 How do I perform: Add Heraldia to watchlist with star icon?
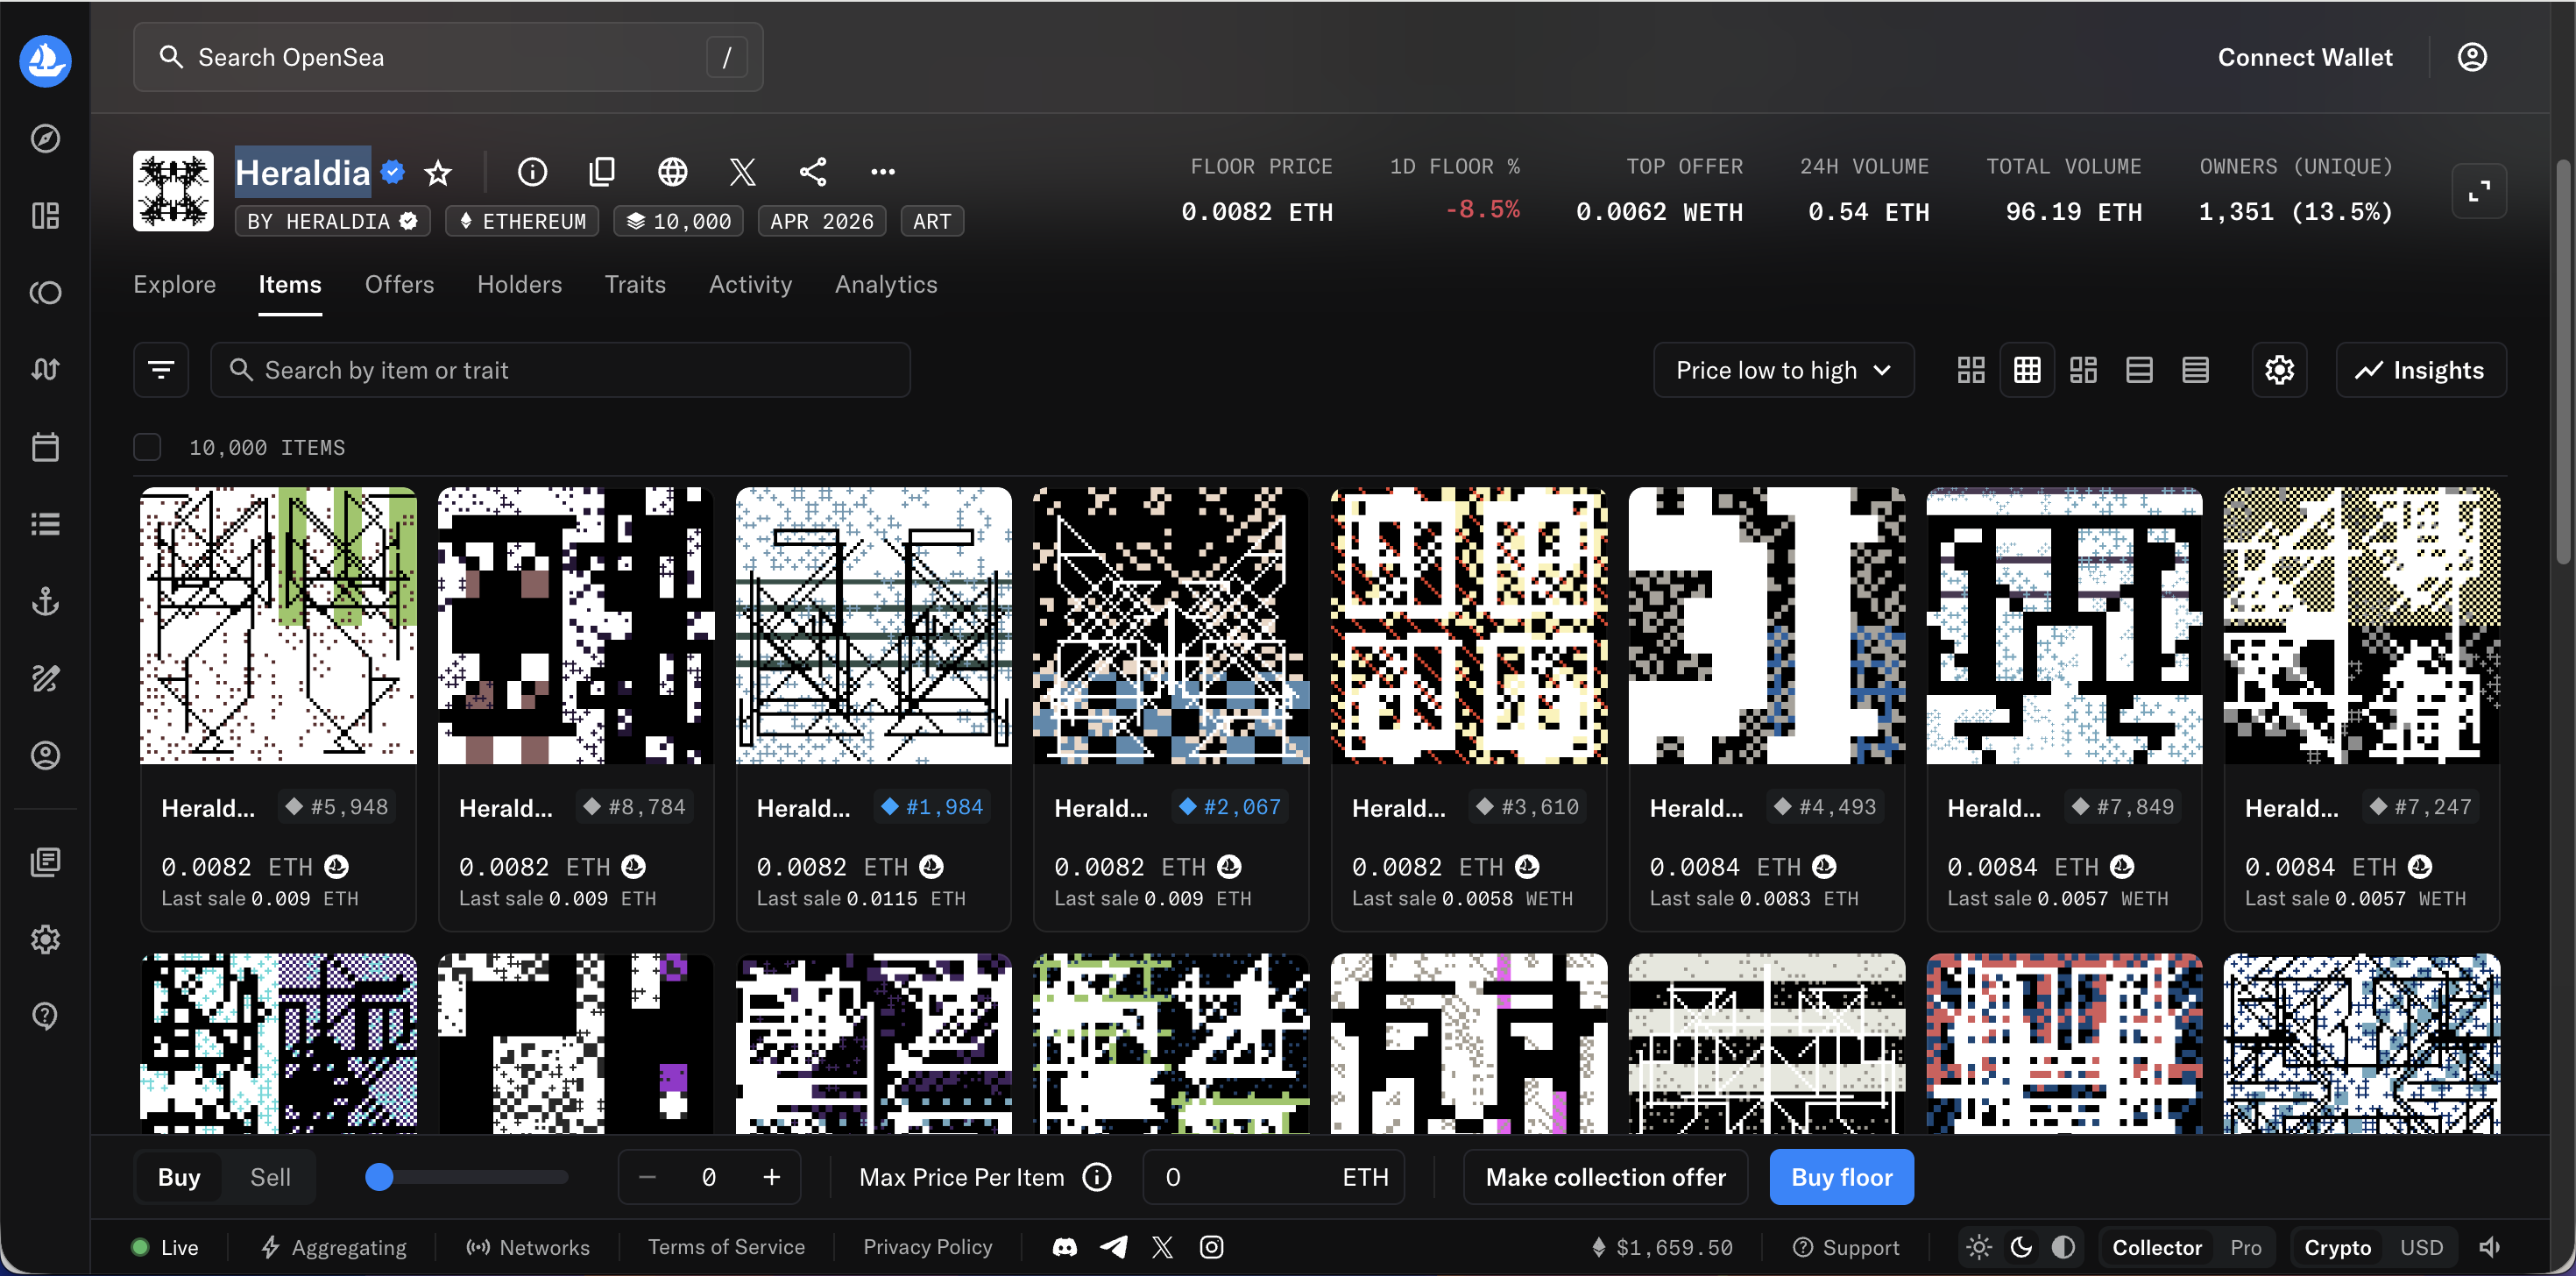click(x=438, y=172)
